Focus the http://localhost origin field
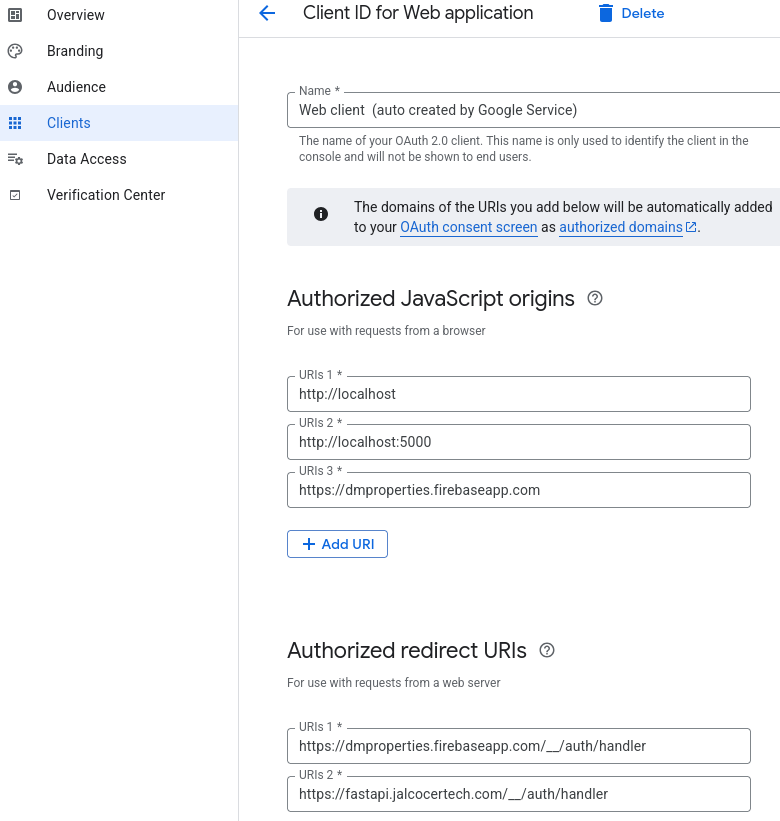Screen dimensions: 780x821 coord(518,394)
